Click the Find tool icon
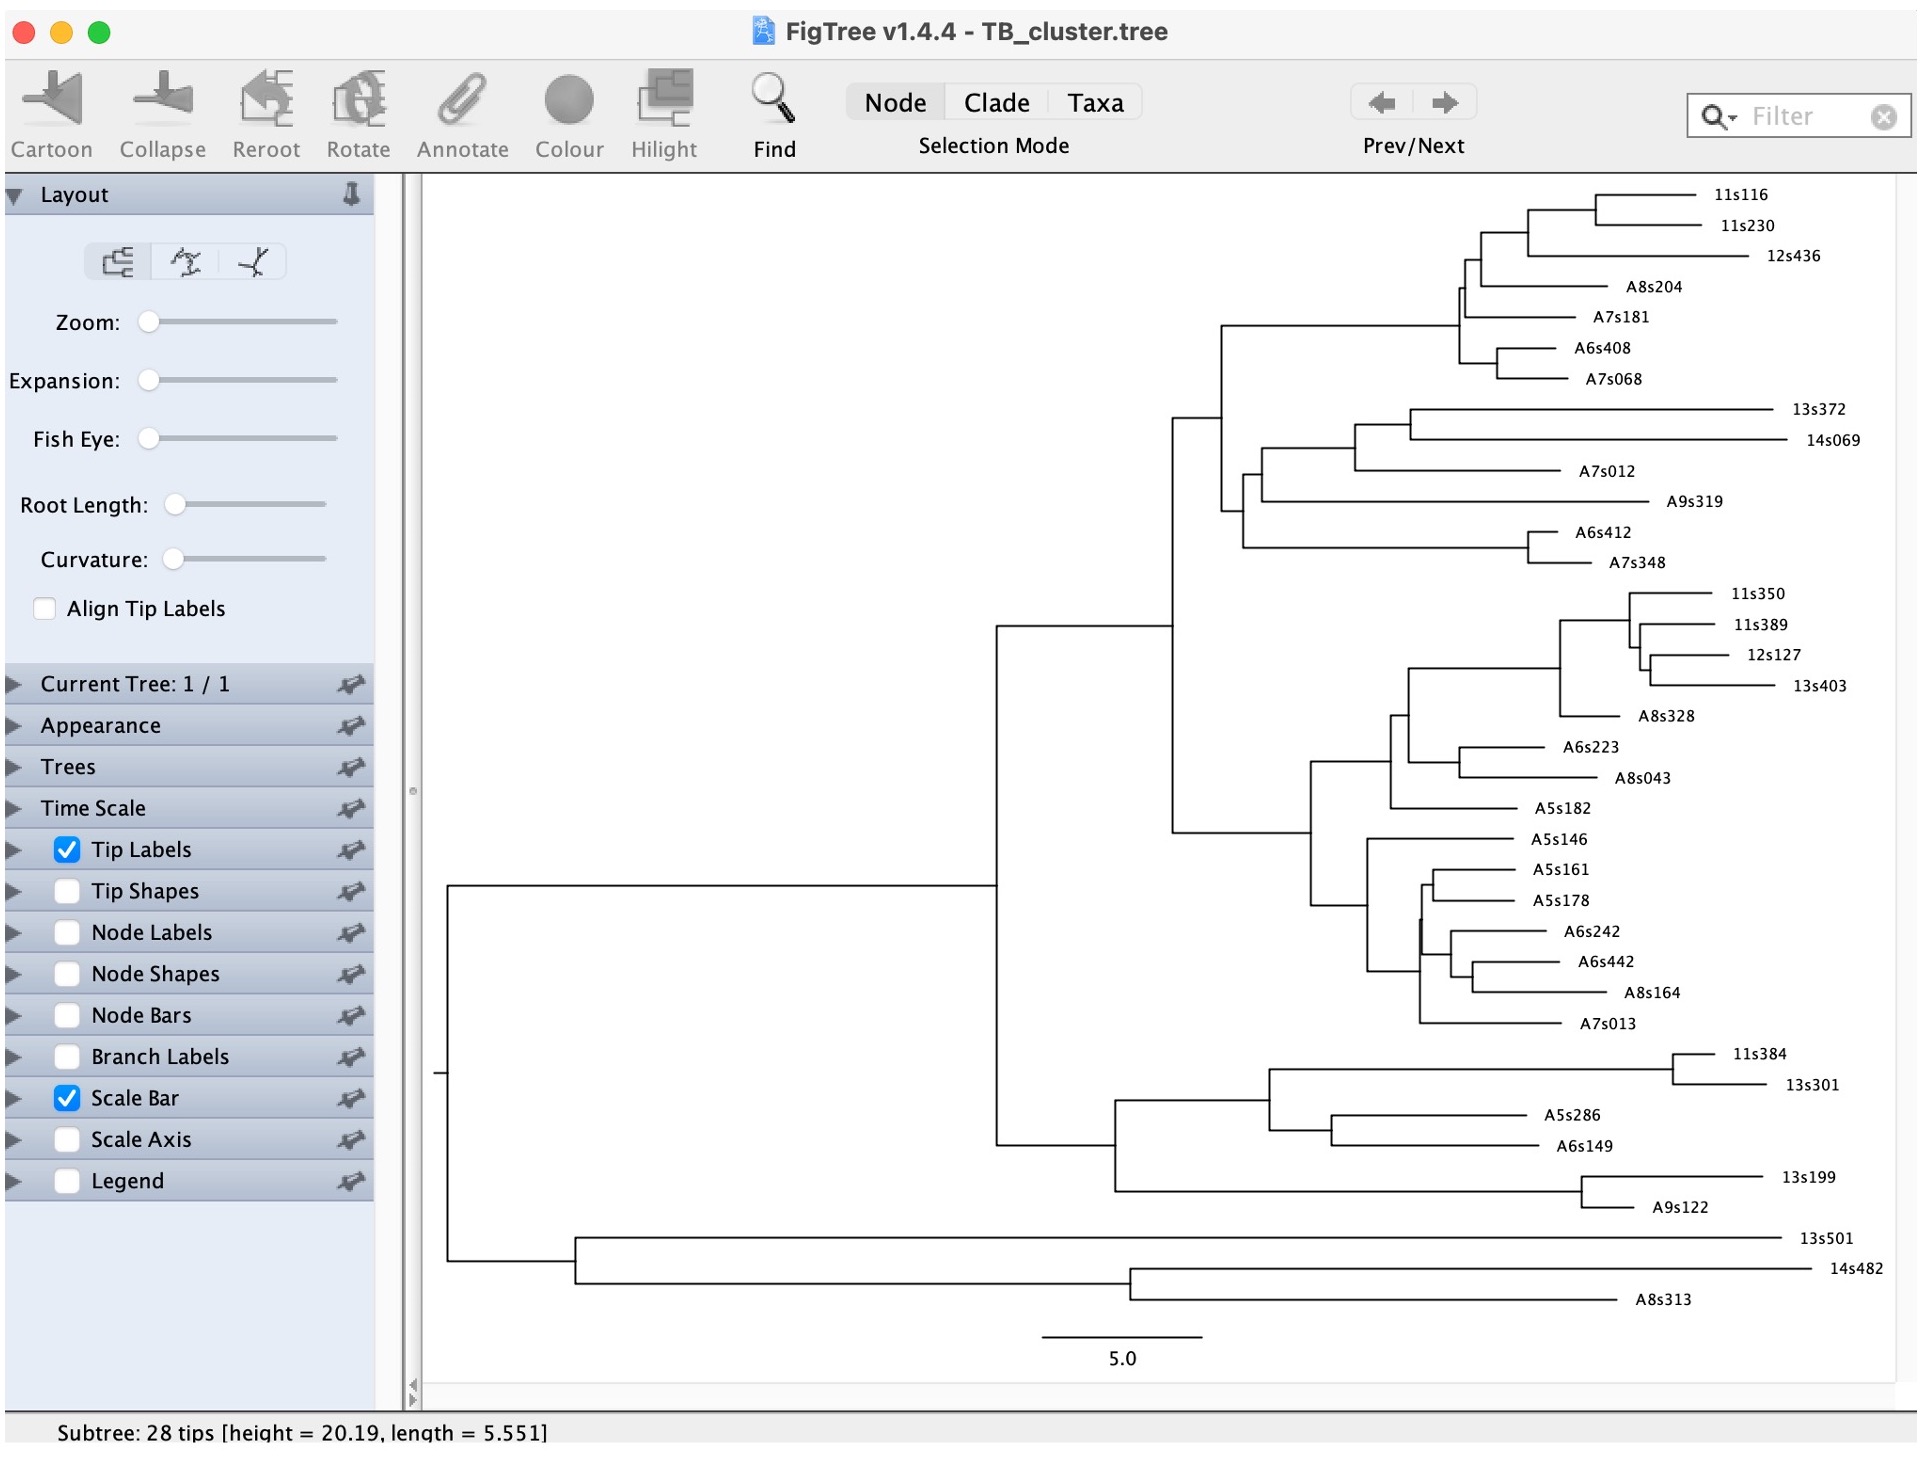 click(x=773, y=101)
